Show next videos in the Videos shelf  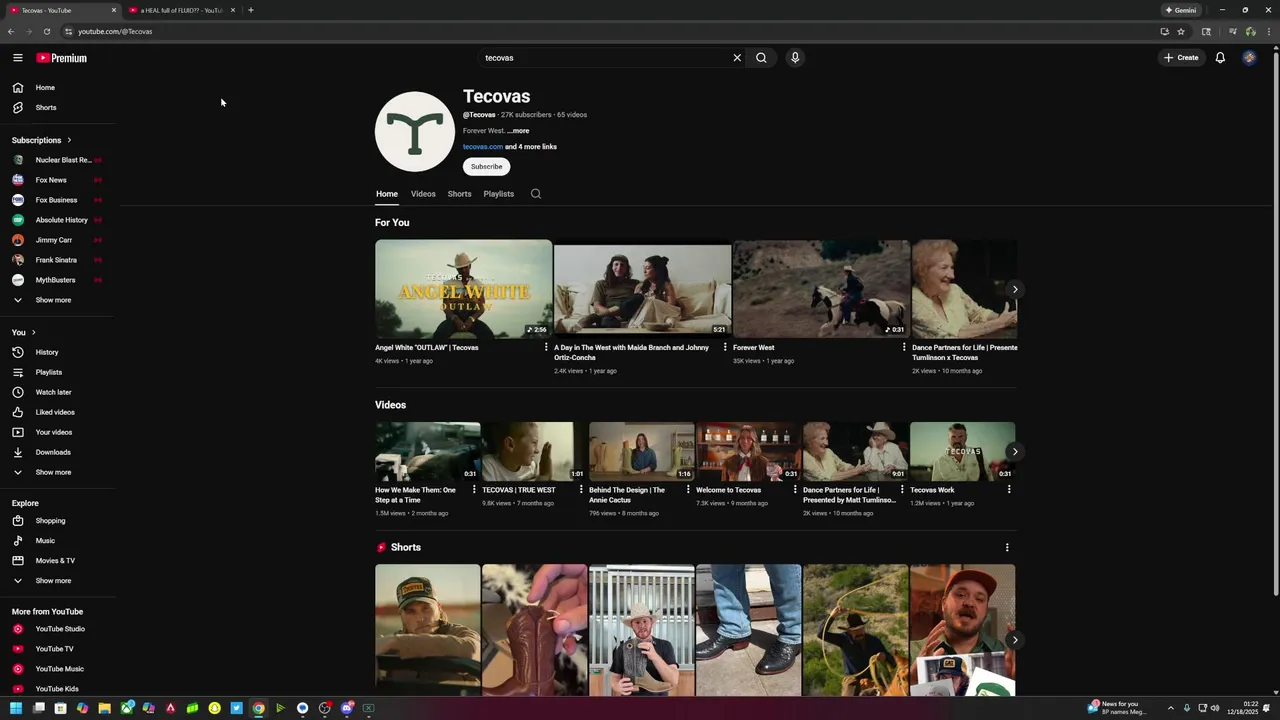coord(1014,452)
